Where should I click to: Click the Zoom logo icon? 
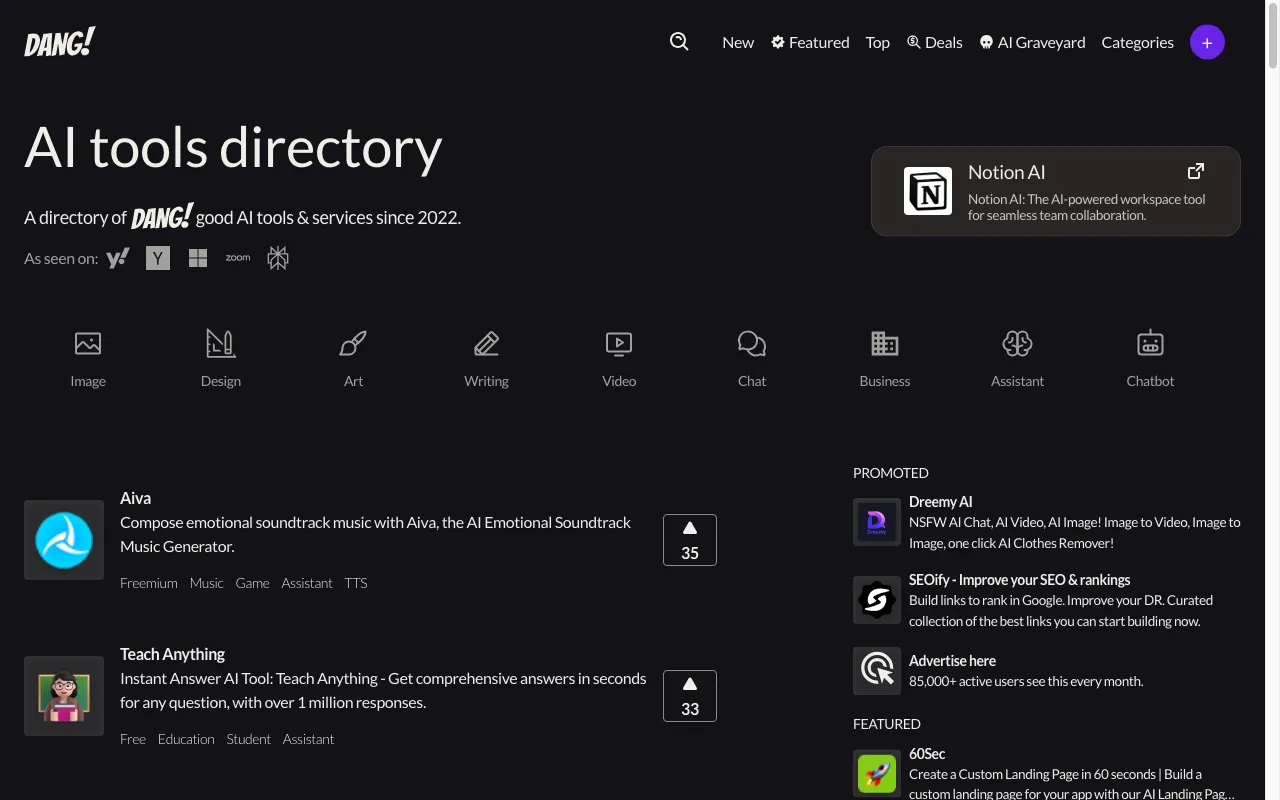coord(238,258)
